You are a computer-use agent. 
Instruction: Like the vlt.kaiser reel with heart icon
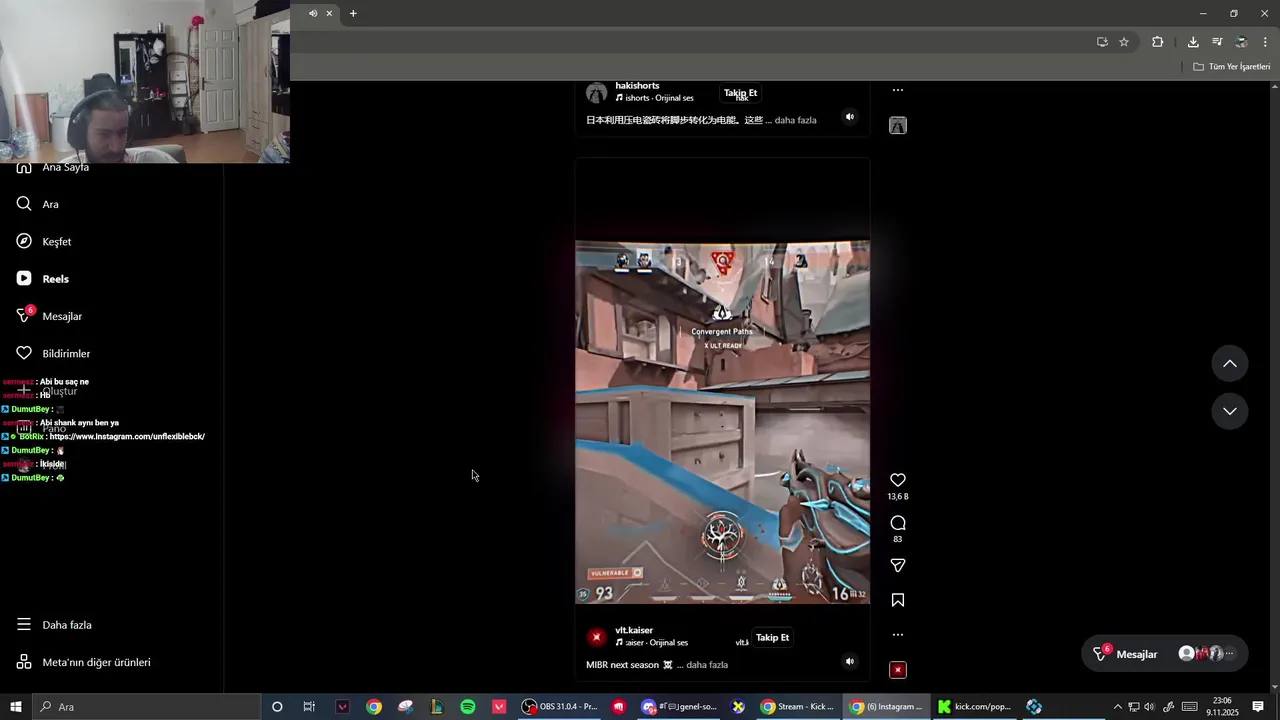coord(898,480)
